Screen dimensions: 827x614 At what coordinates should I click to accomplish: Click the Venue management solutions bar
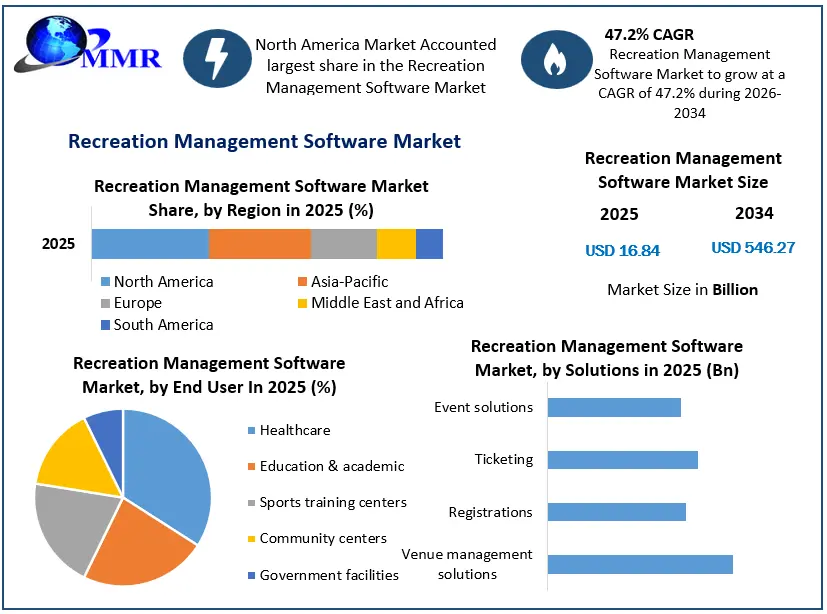640,564
